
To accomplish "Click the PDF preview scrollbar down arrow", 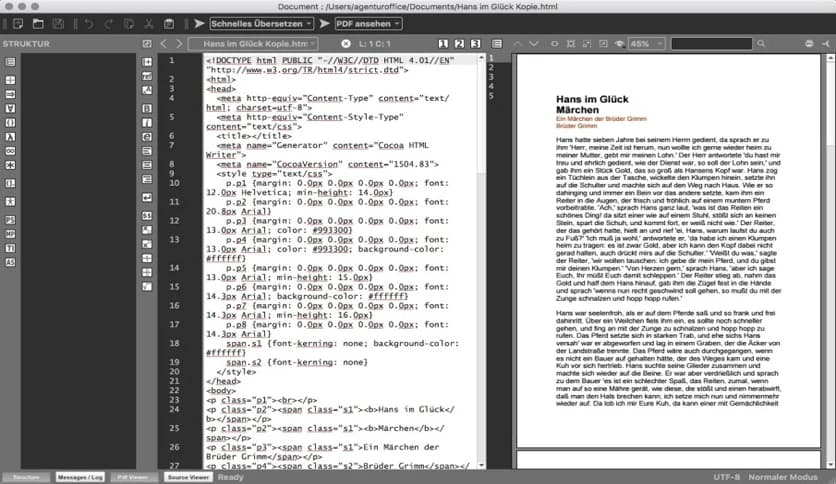I will 831,465.
